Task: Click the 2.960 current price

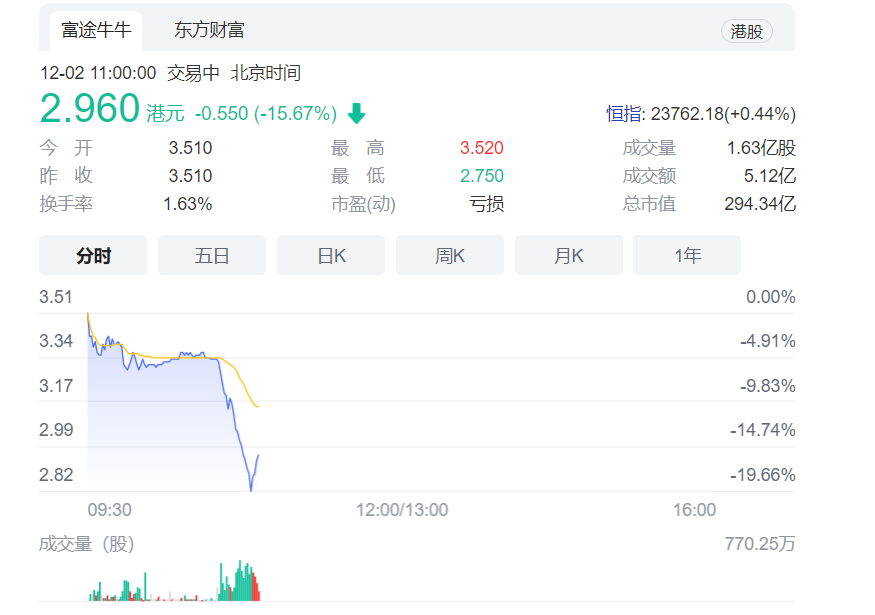Action: (89, 109)
